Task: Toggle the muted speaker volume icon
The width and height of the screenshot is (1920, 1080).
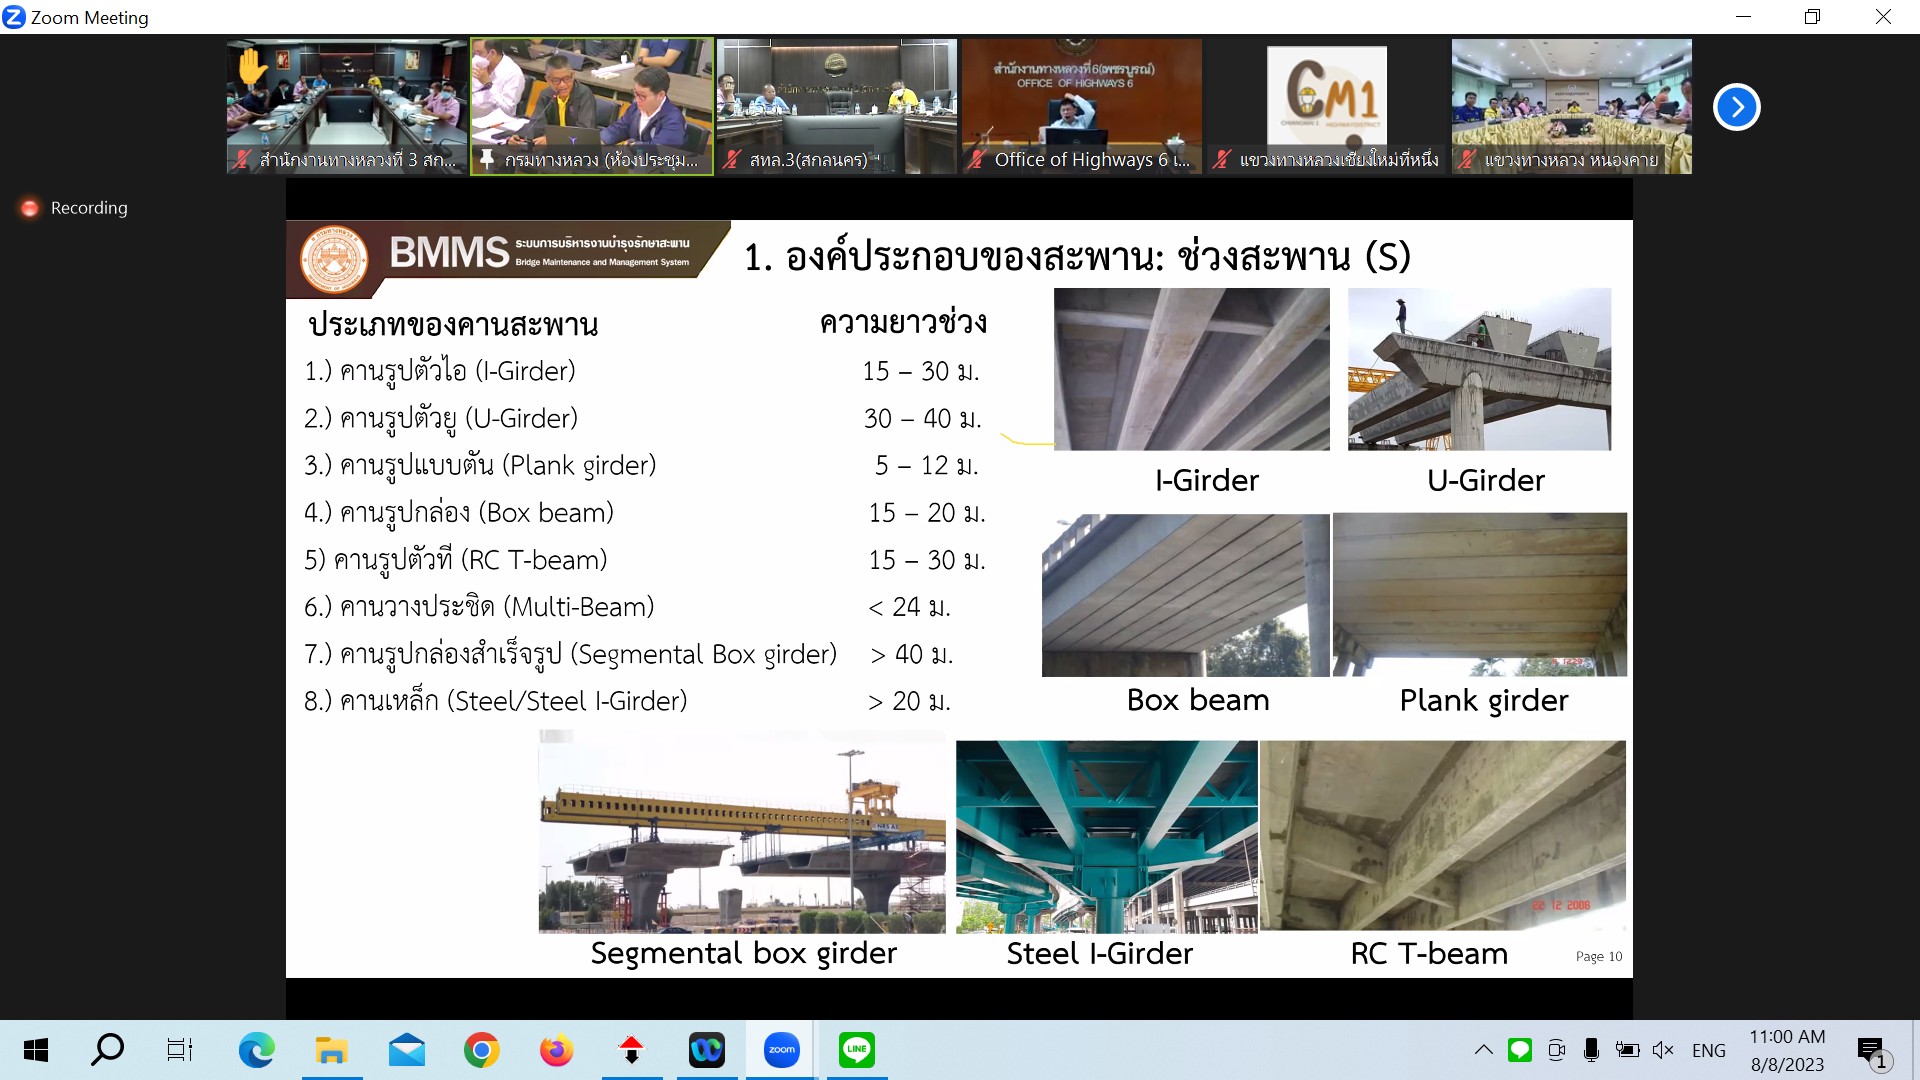Action: tap(1663, 1050)
